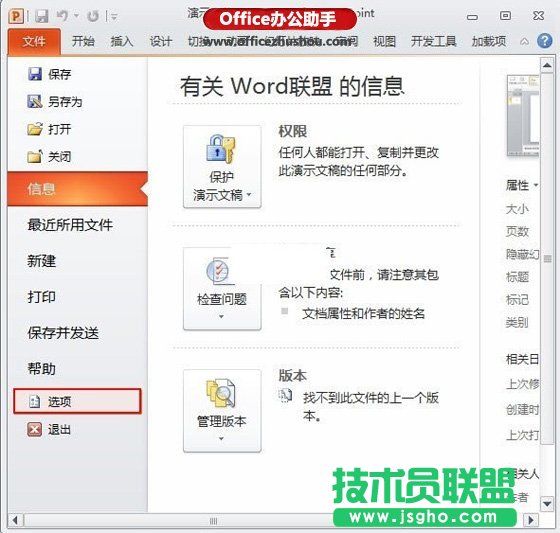Click the vertical scrollbar down arrow
This screenshot has width=560, height=533.
click(547, 504)
